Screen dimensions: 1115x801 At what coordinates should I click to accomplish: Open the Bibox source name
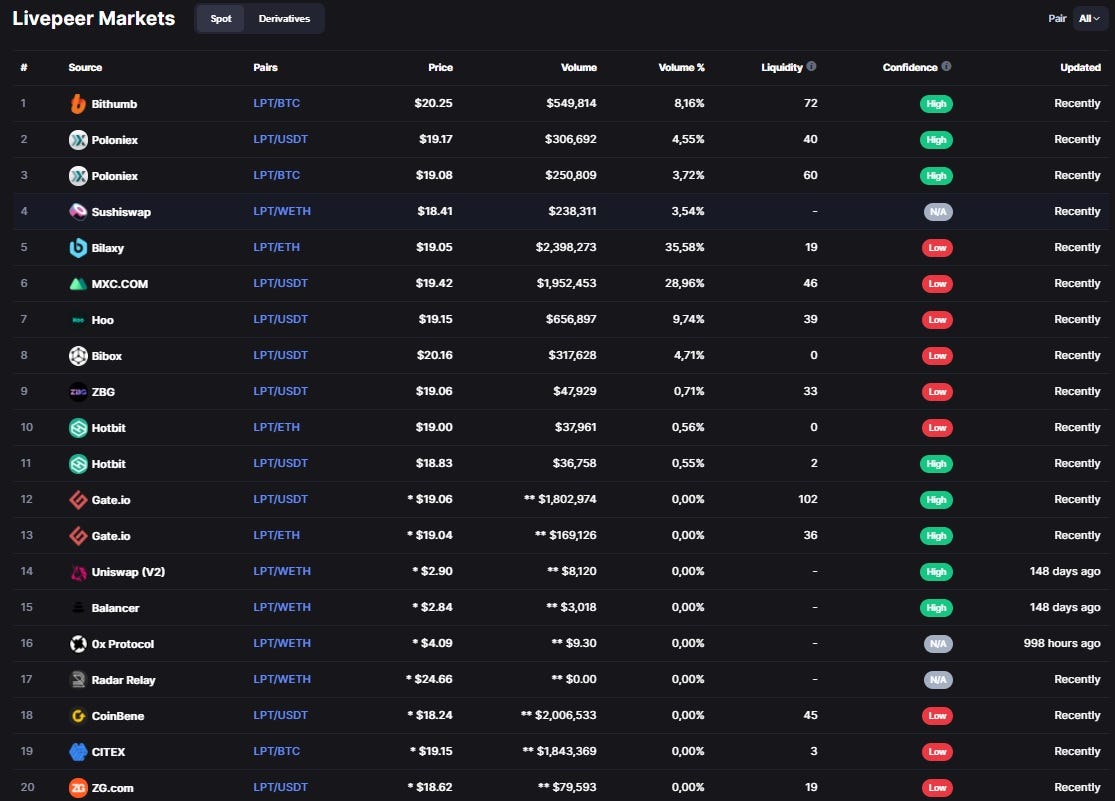pyautogui.click(x=107, y=356)
